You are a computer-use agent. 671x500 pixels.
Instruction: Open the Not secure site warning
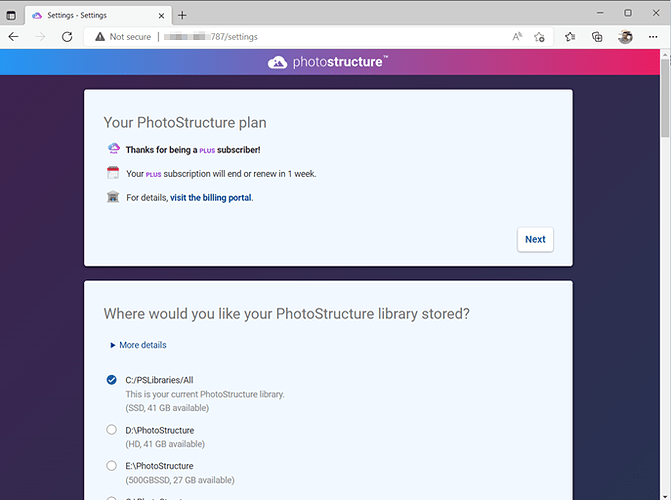coord(123,37)
